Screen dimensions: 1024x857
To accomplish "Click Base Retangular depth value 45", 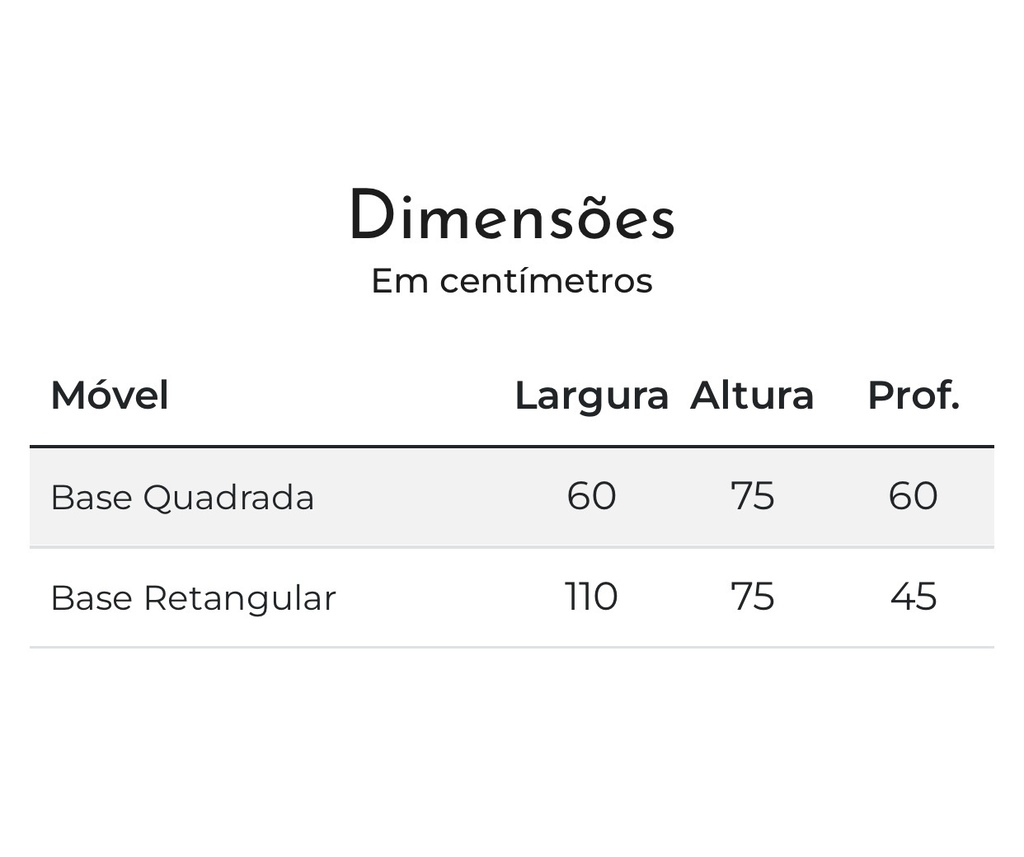I will pos(913,596).
